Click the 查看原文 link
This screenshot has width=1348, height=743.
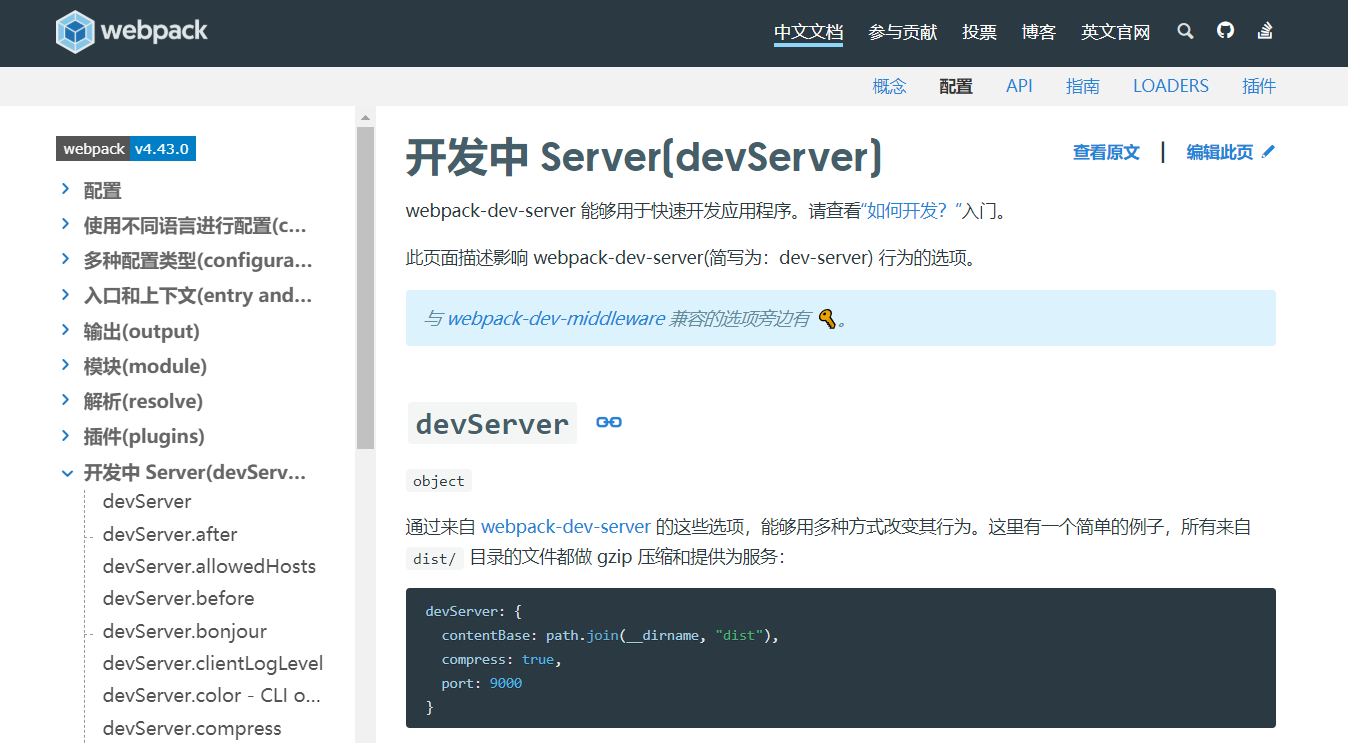click(x=1106, y=152)
